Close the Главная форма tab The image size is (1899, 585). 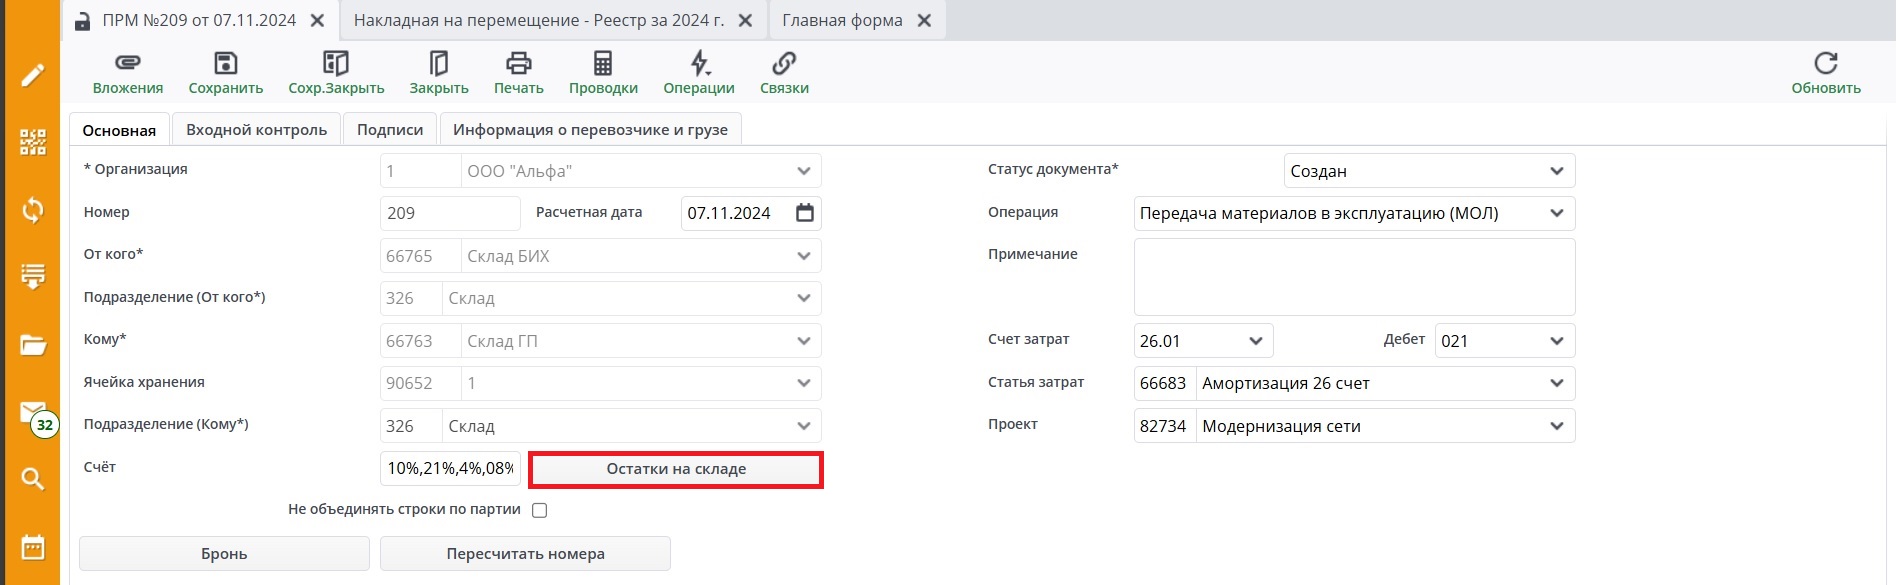tap(925, 21)
